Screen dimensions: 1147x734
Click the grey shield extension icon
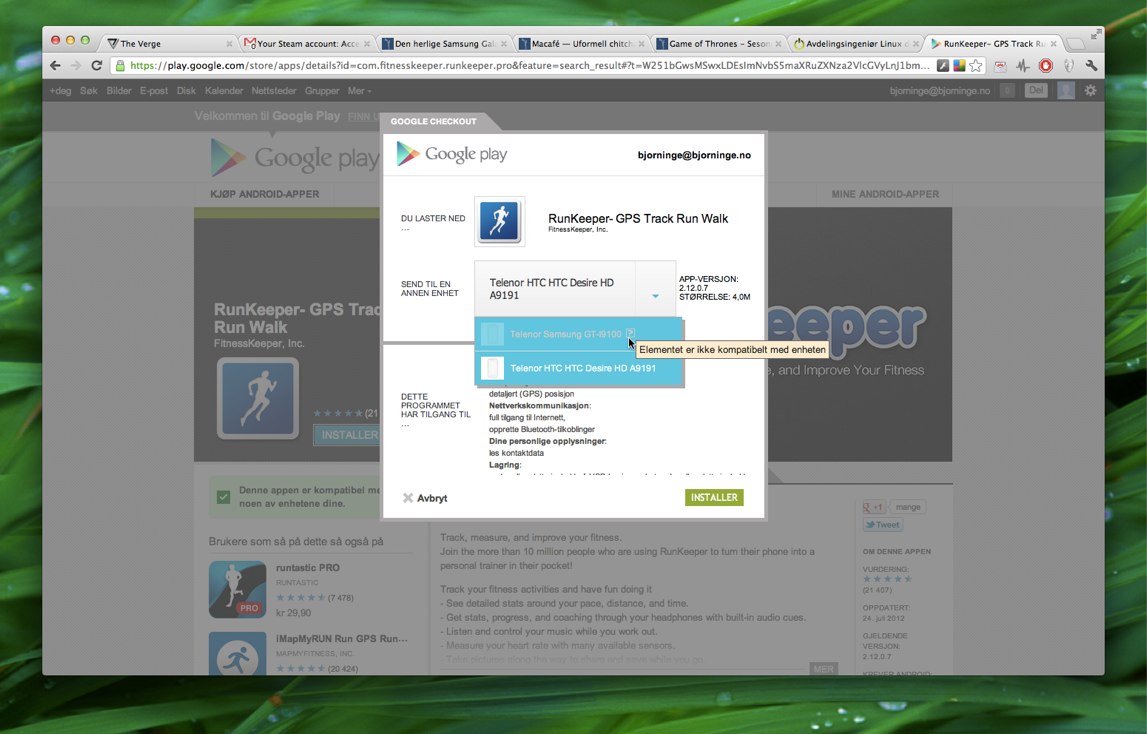(x=1068, y=66)
